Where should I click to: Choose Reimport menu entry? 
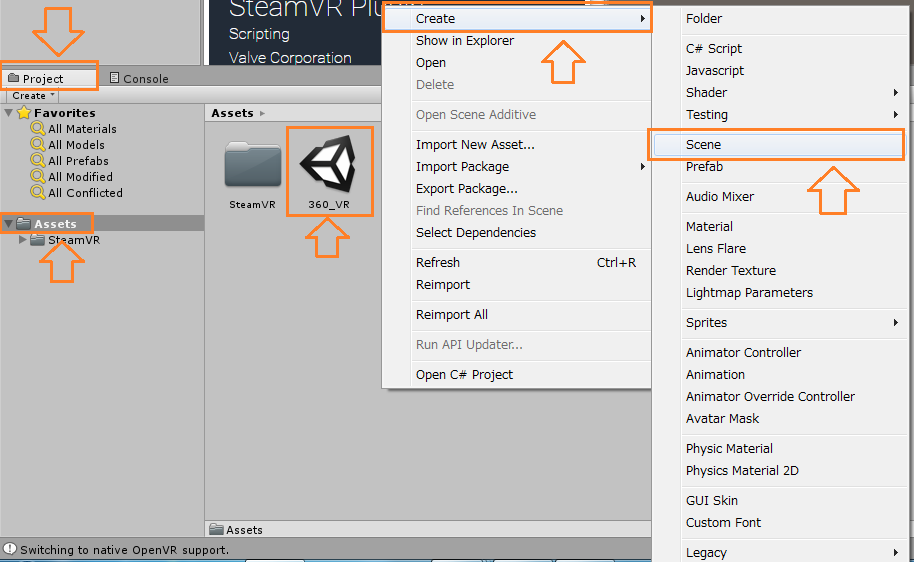click(517, 284)
